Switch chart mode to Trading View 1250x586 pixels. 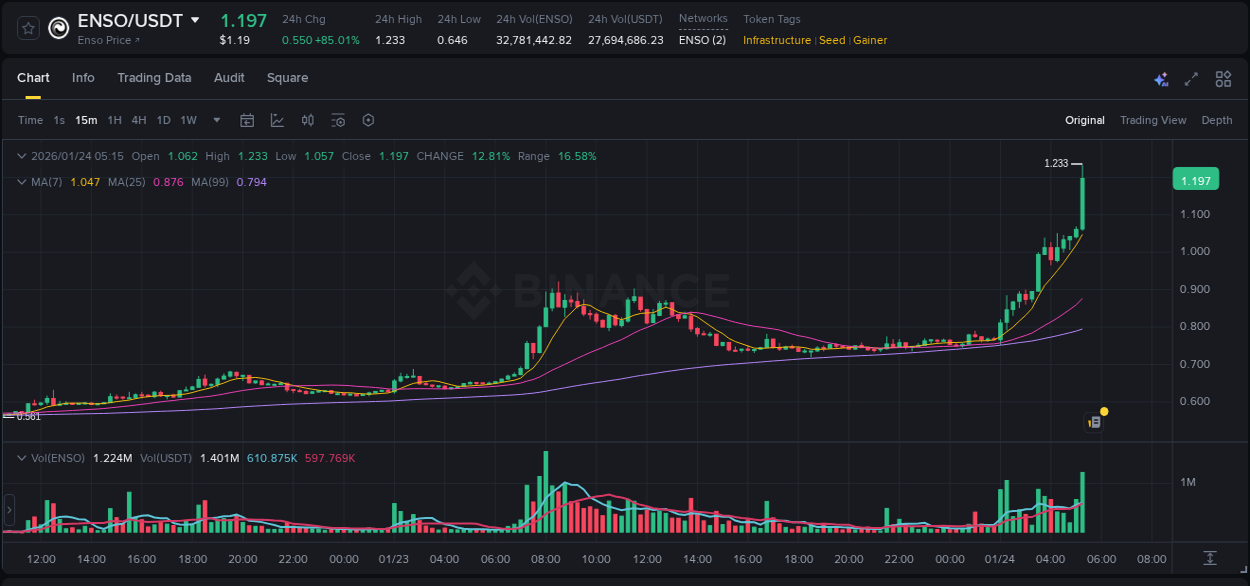coord(1153,120)
